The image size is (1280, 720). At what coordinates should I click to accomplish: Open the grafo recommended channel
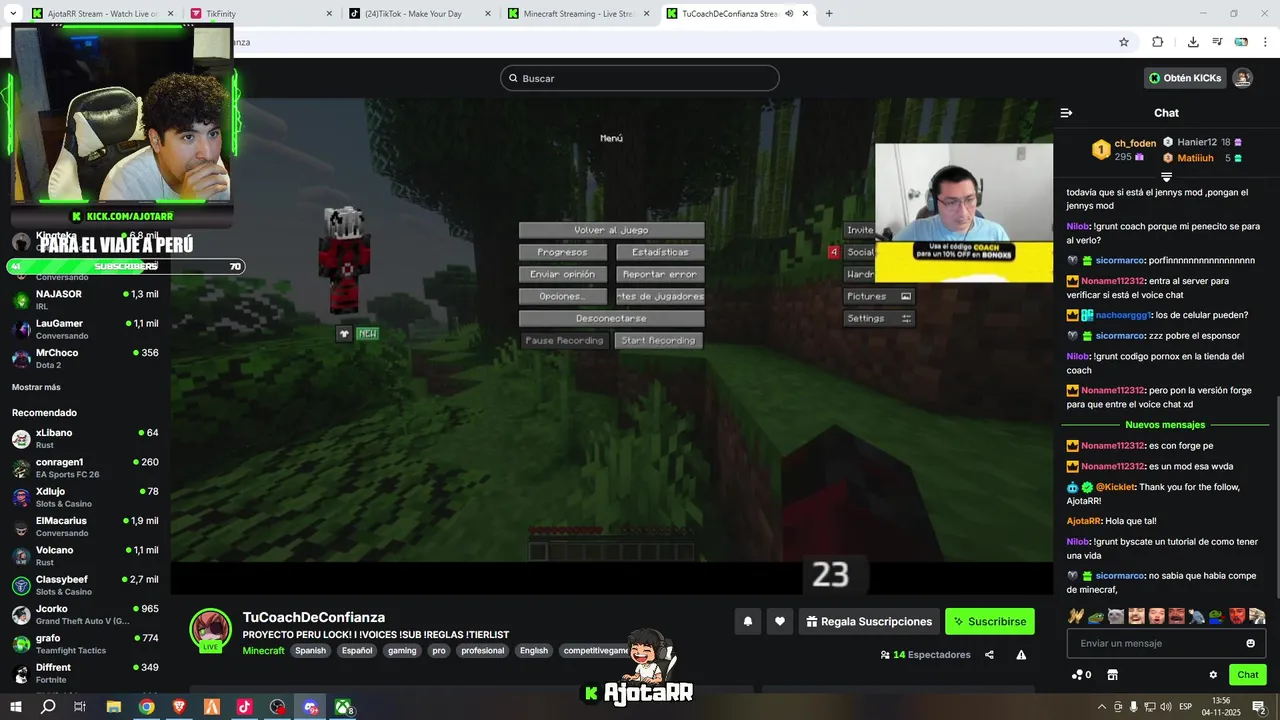(85, 644)
